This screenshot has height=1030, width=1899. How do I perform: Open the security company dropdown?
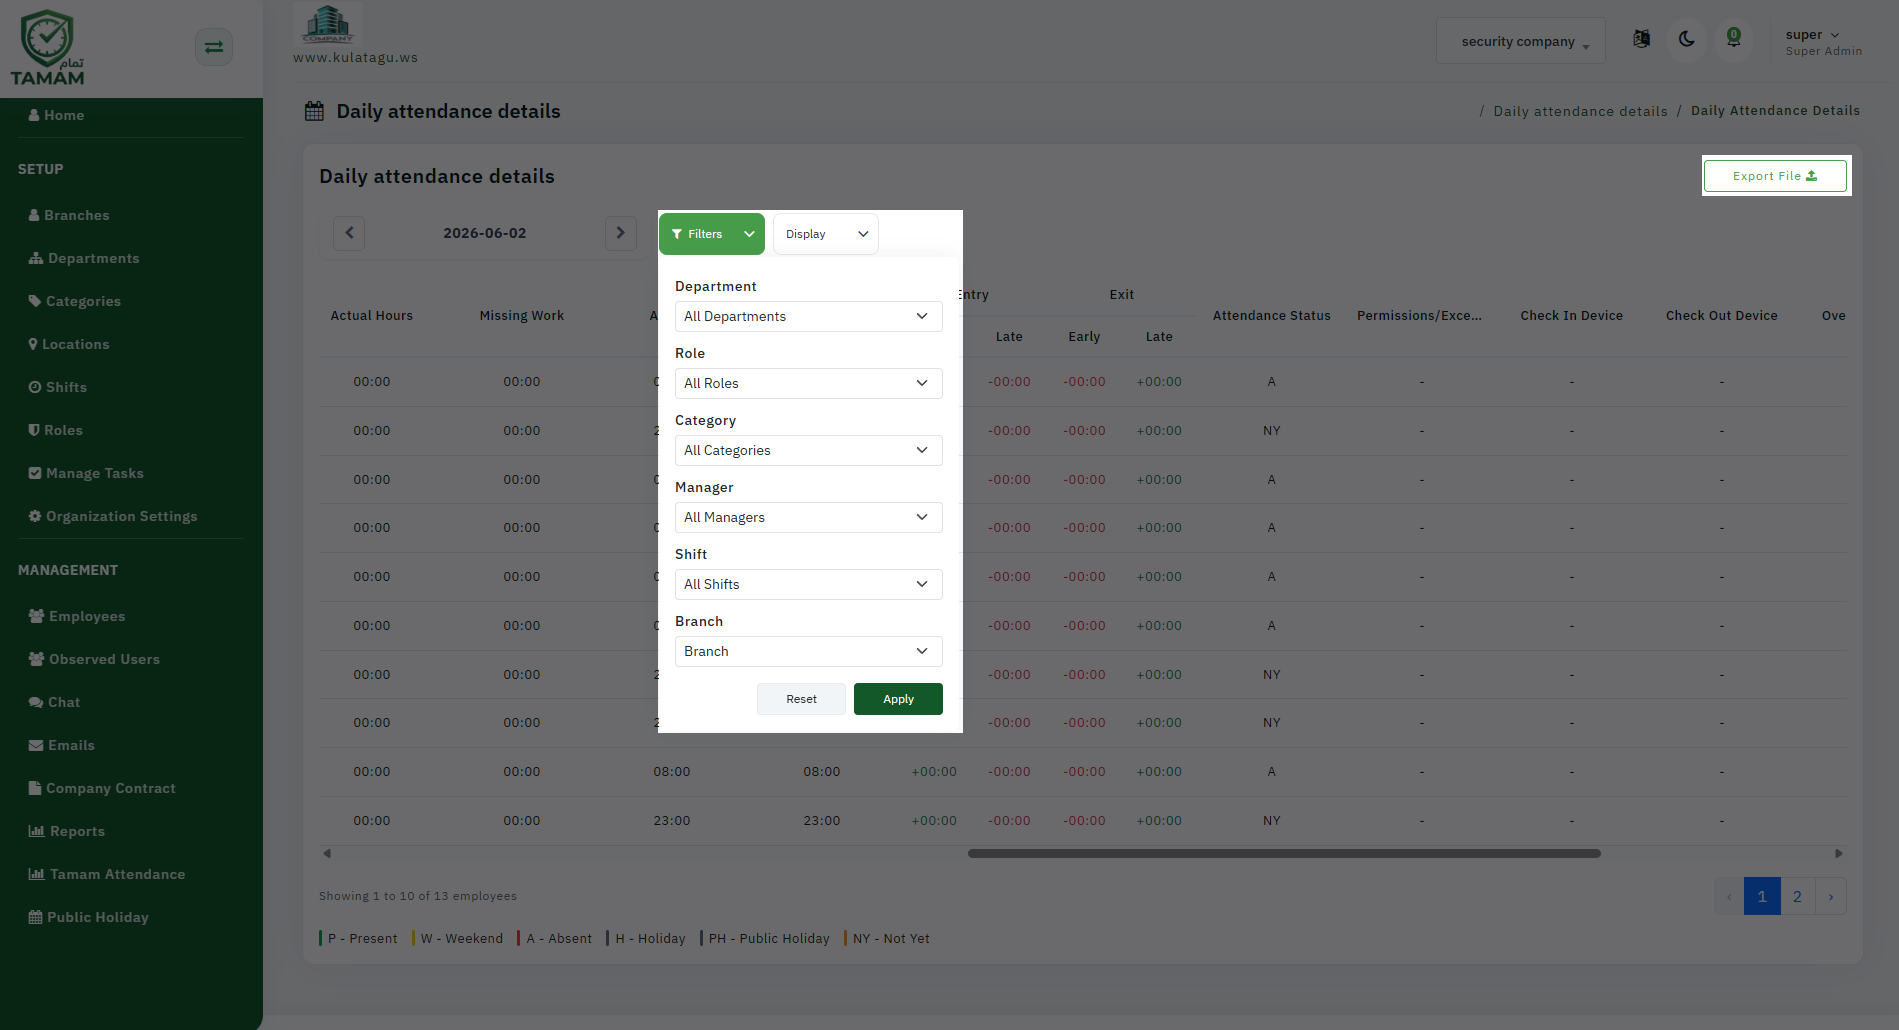pos(1520,41)
